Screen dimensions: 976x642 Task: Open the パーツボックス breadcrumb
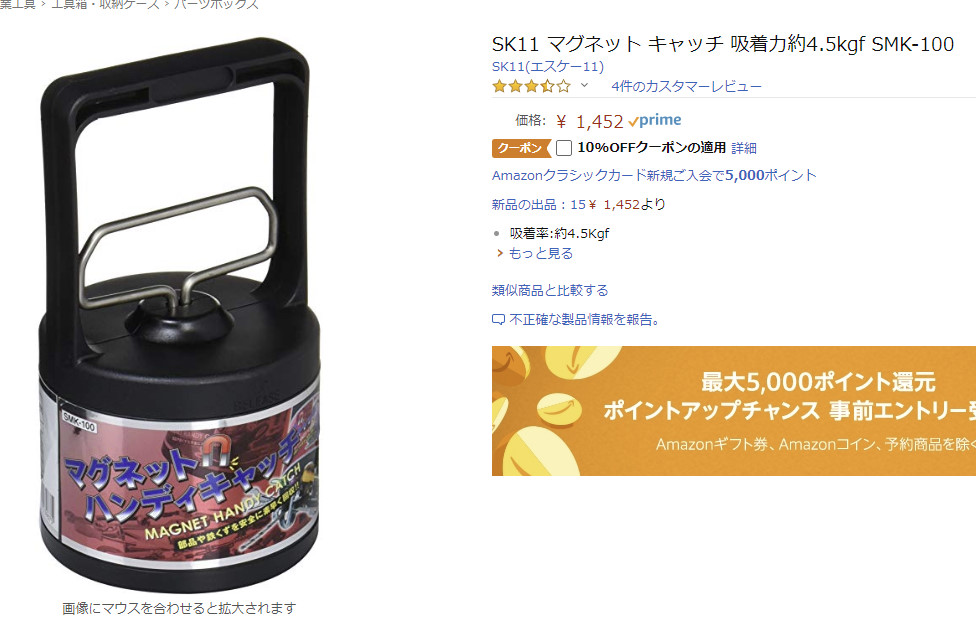[x=216, y=4]
